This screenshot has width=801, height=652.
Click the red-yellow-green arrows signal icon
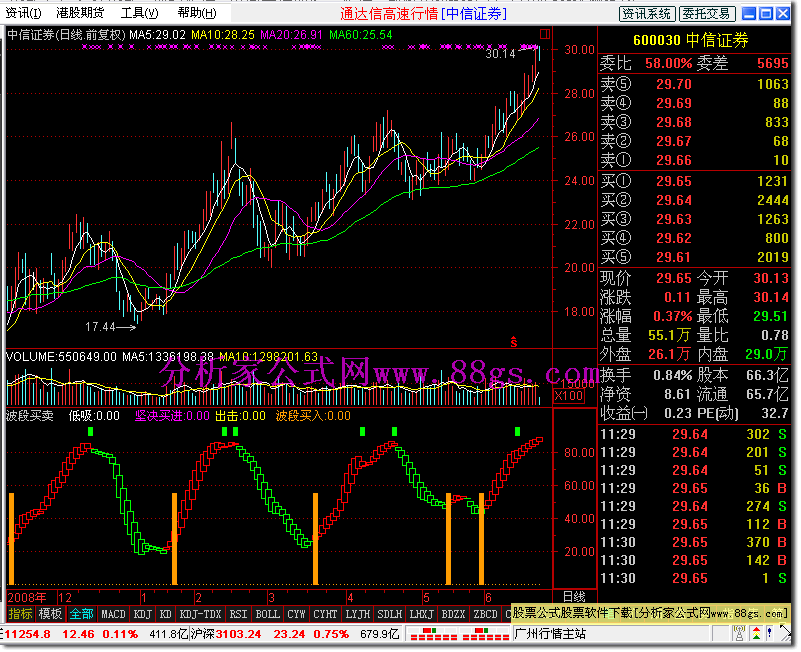(x=756, y=634)
